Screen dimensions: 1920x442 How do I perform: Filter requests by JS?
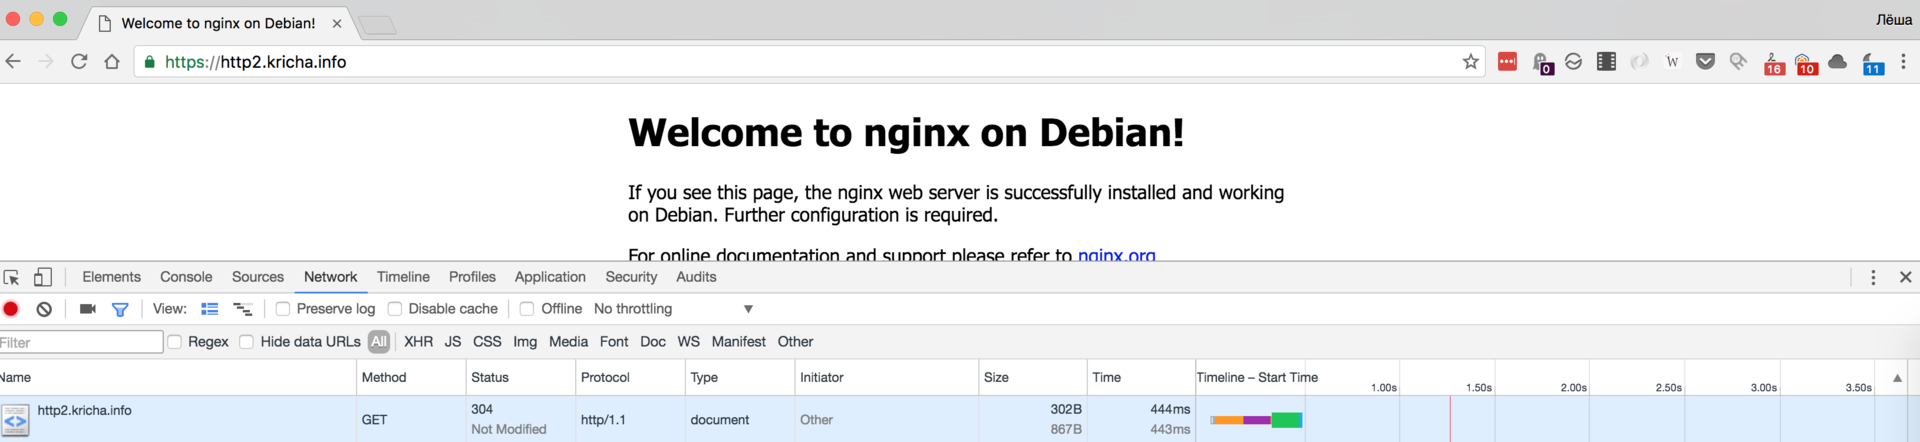pos(453,342)
